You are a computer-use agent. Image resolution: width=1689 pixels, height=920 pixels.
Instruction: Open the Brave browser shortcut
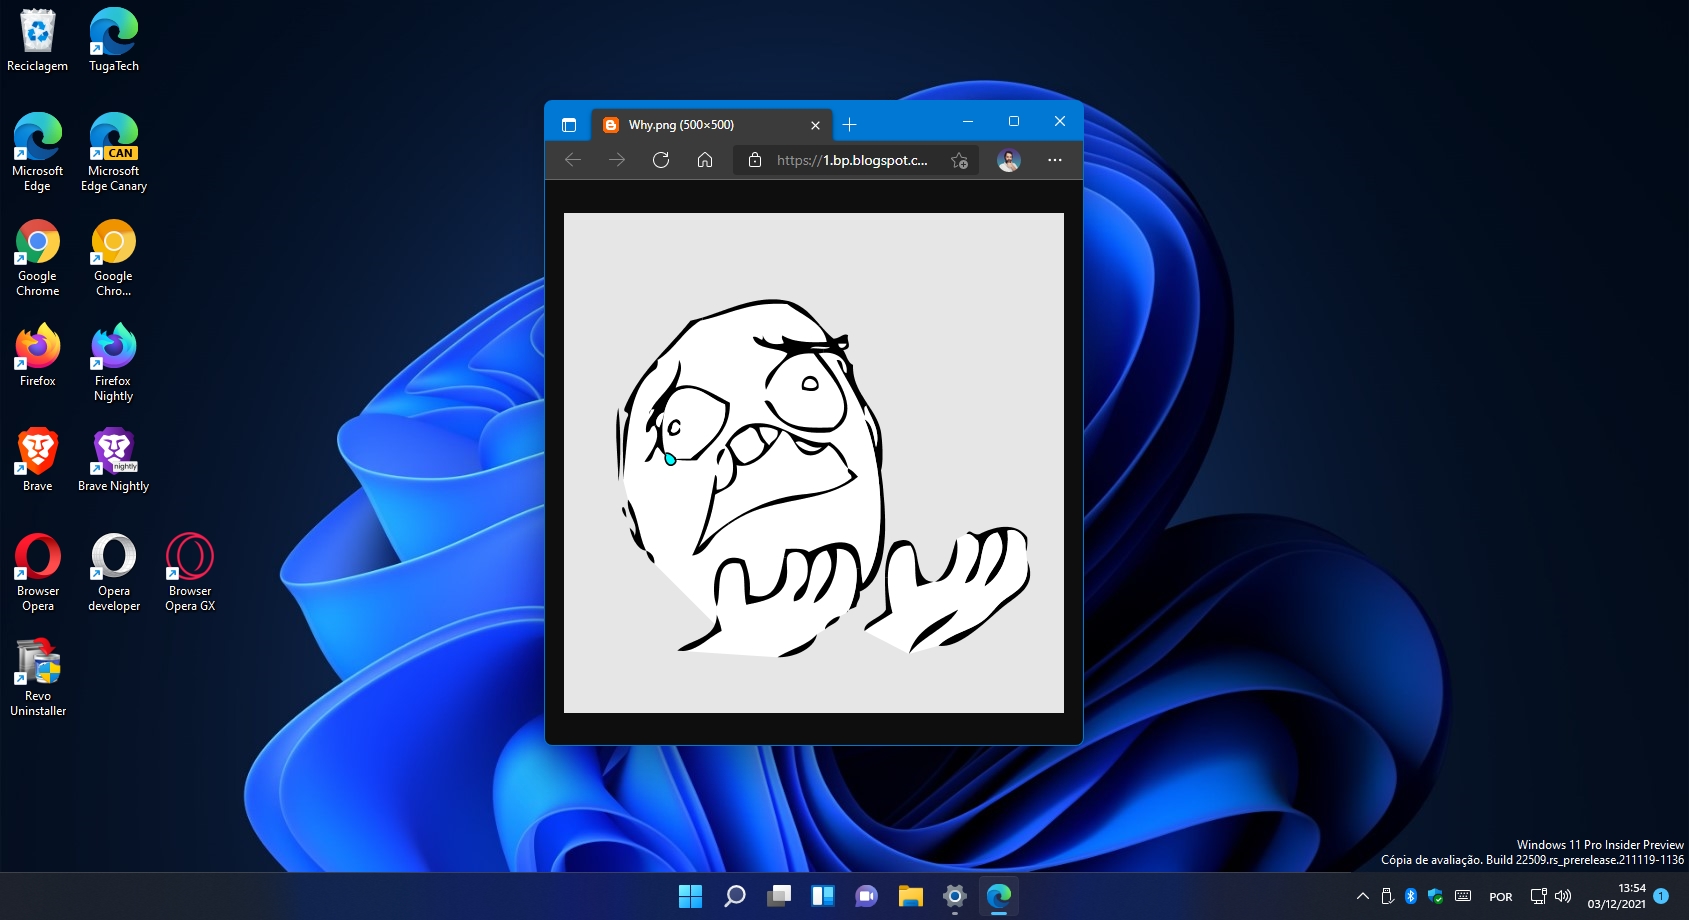point(38,460)
